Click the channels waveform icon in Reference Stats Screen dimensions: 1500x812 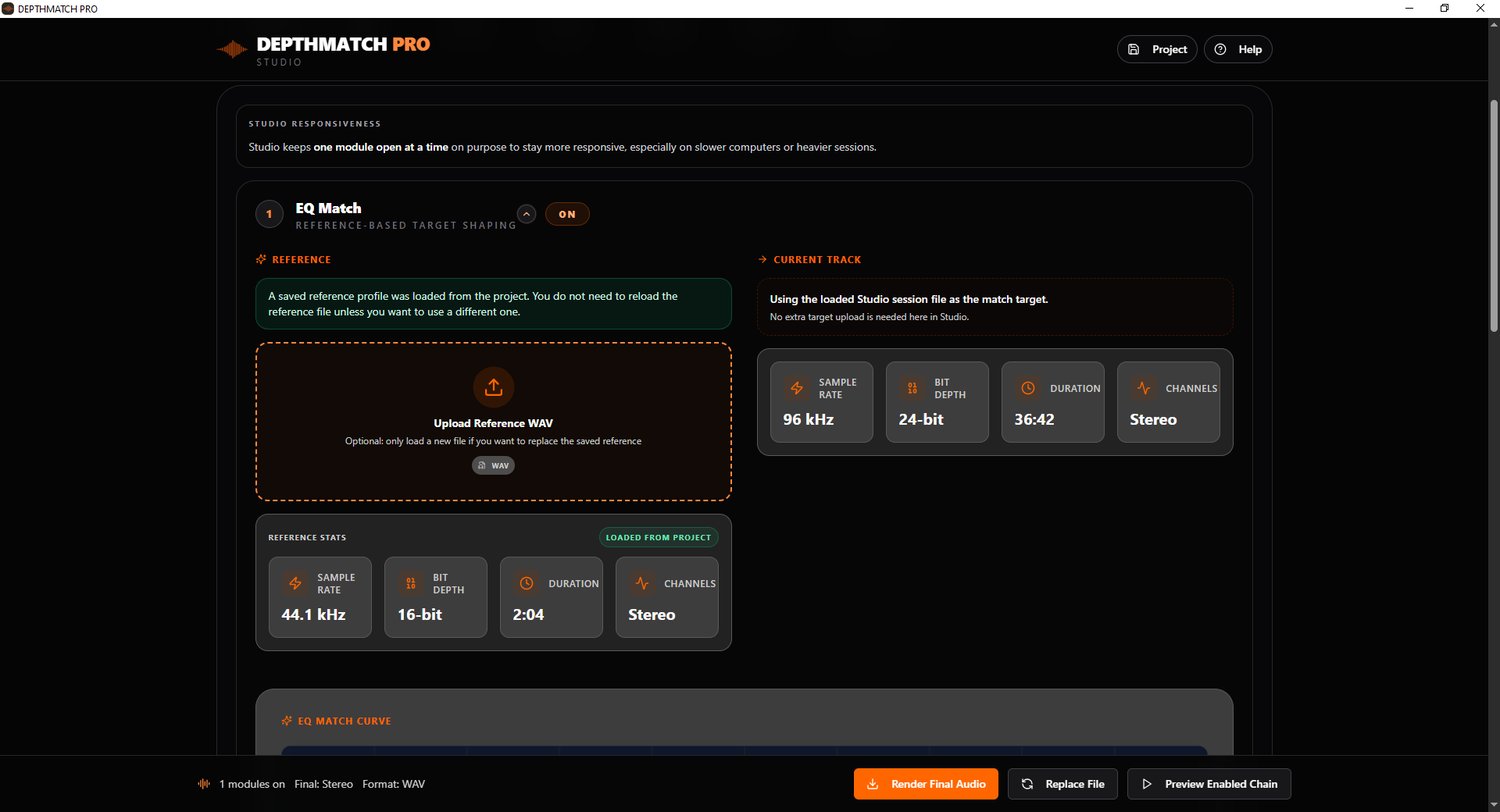(642, 583)
